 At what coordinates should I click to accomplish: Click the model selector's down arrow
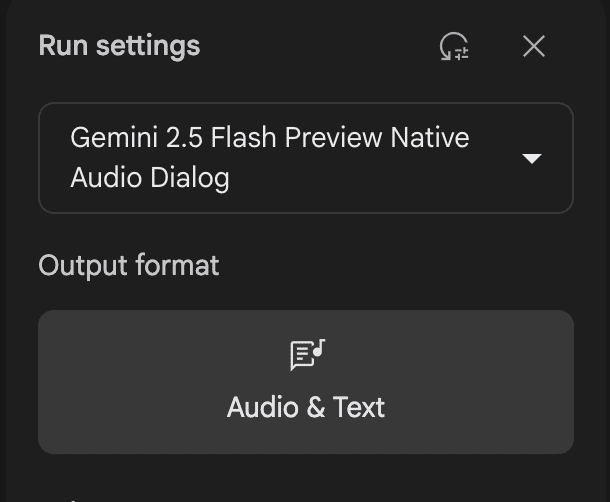532,159
